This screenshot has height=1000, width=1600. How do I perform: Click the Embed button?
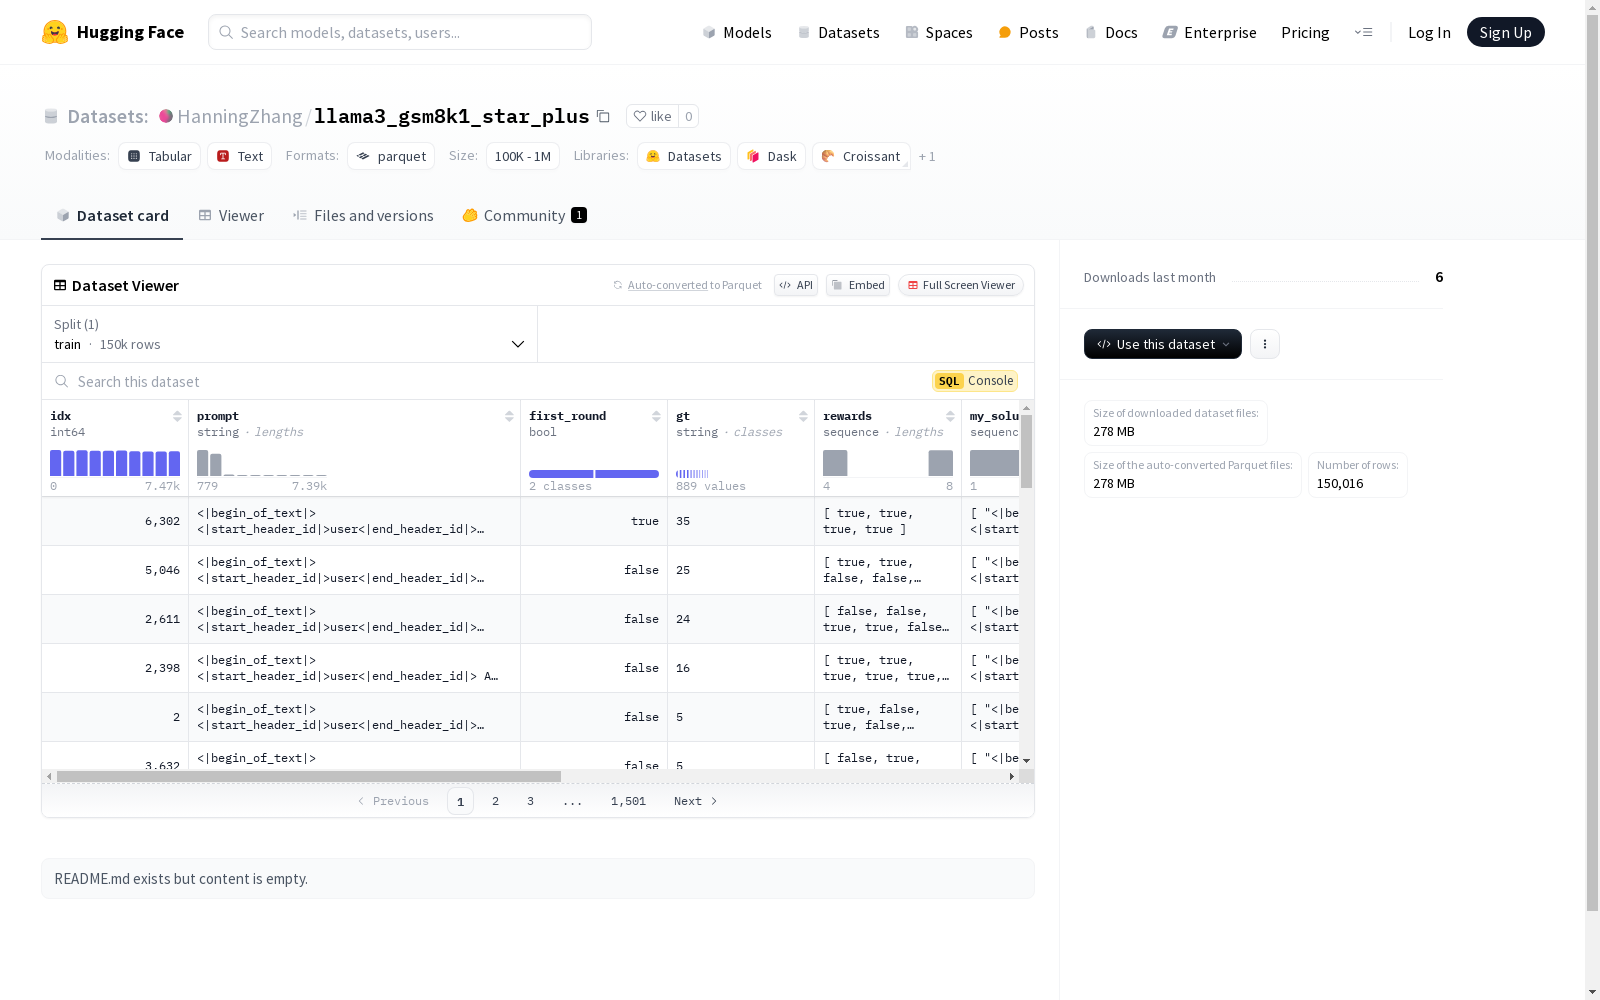[858, 285]
